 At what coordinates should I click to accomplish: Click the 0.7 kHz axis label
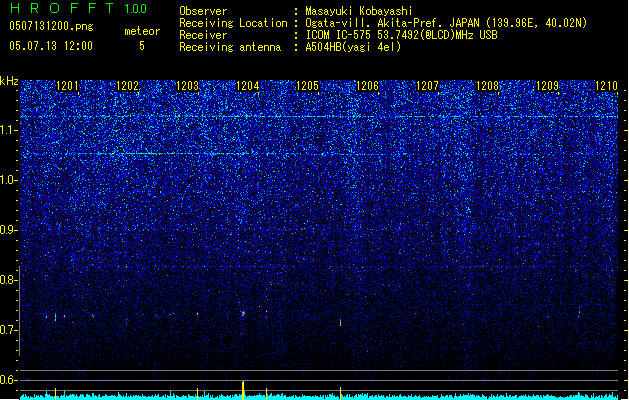coord(8,330)
